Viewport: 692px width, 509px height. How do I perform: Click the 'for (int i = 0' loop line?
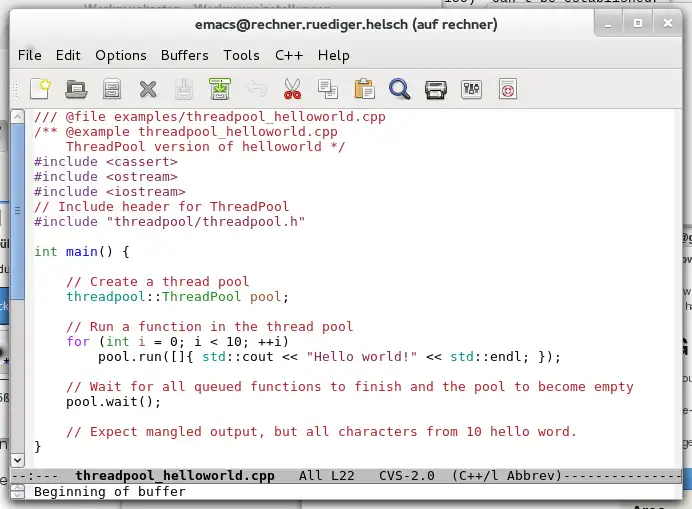click(177, 342)
